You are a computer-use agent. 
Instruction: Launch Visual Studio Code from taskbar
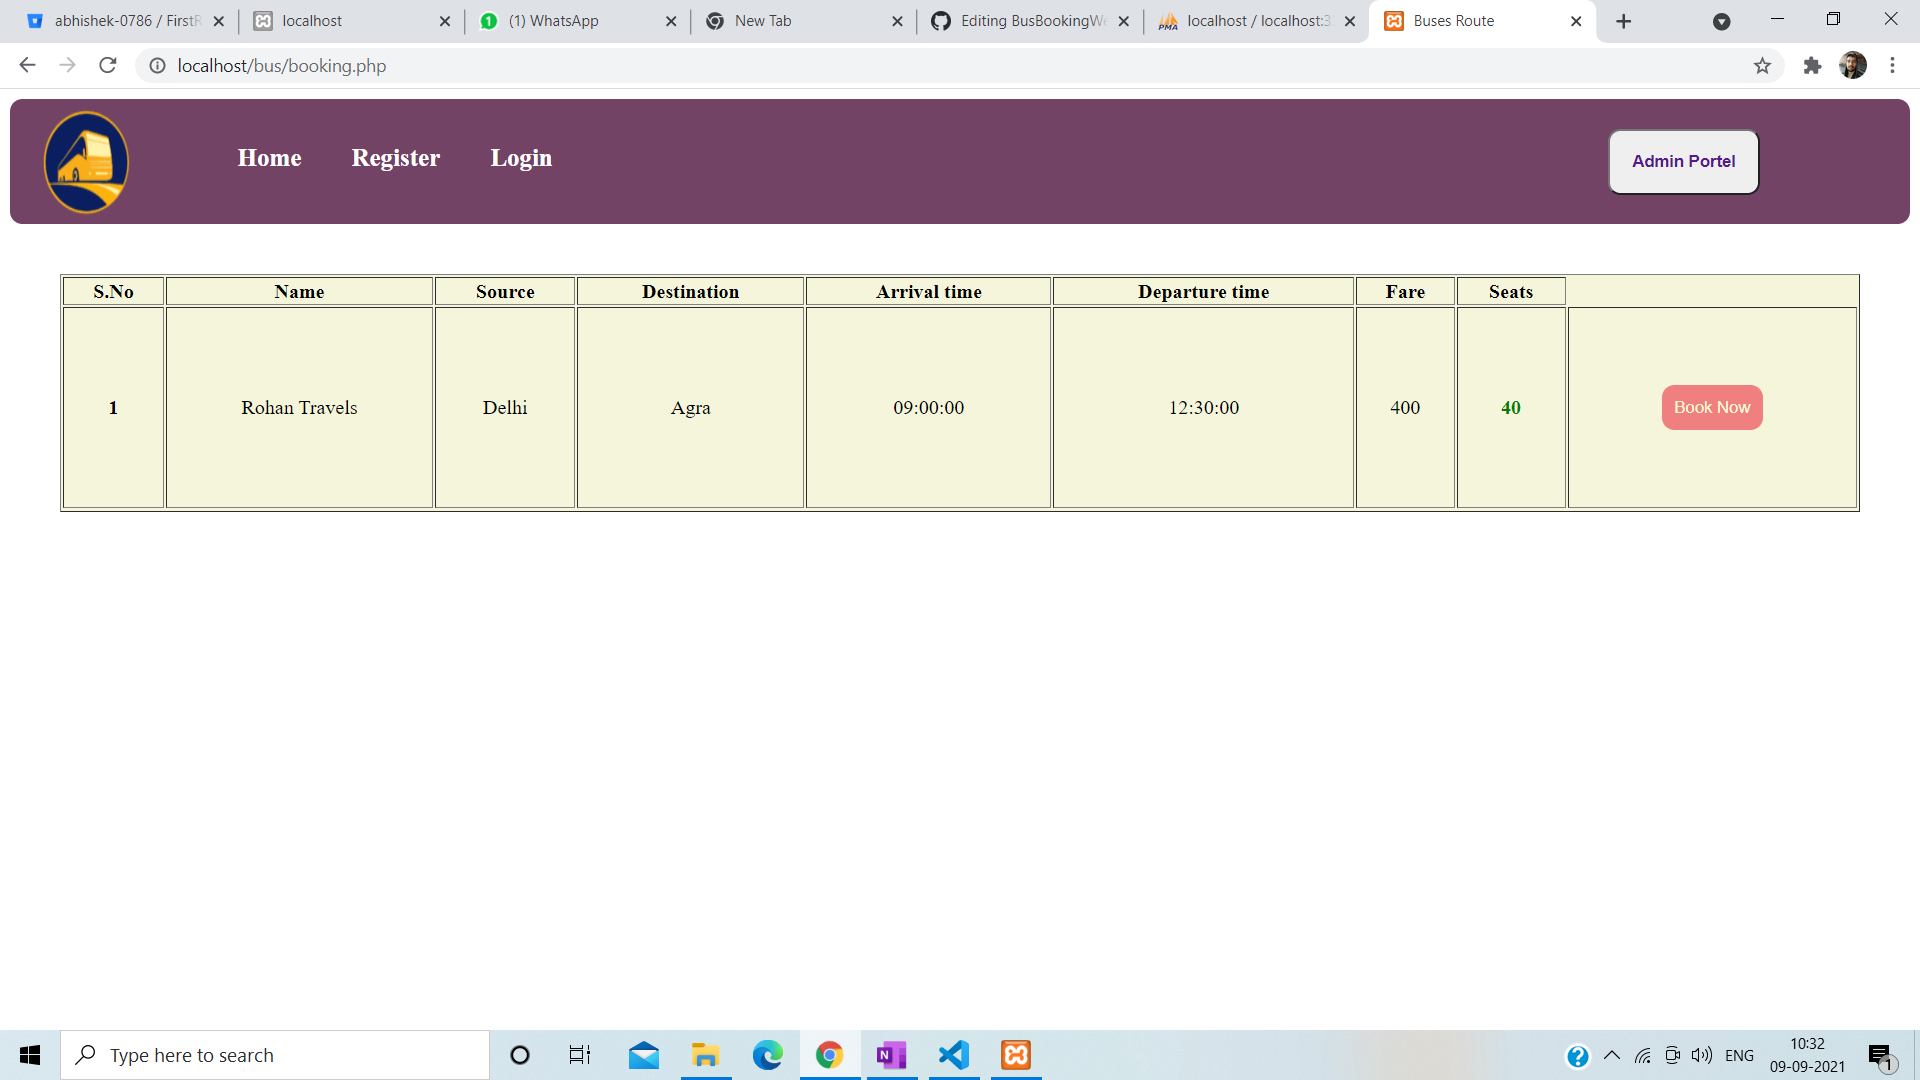[953, 1054]
